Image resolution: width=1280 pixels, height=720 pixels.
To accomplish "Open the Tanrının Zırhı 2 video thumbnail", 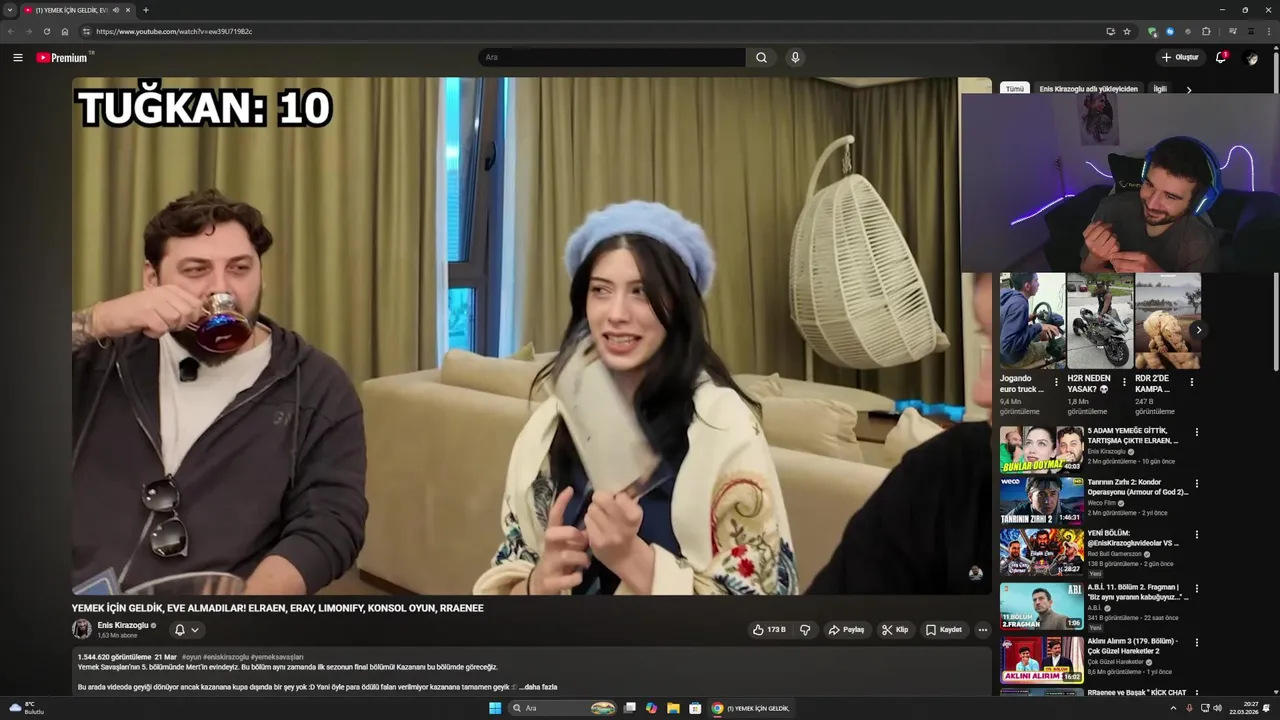I will [1041, 501].
